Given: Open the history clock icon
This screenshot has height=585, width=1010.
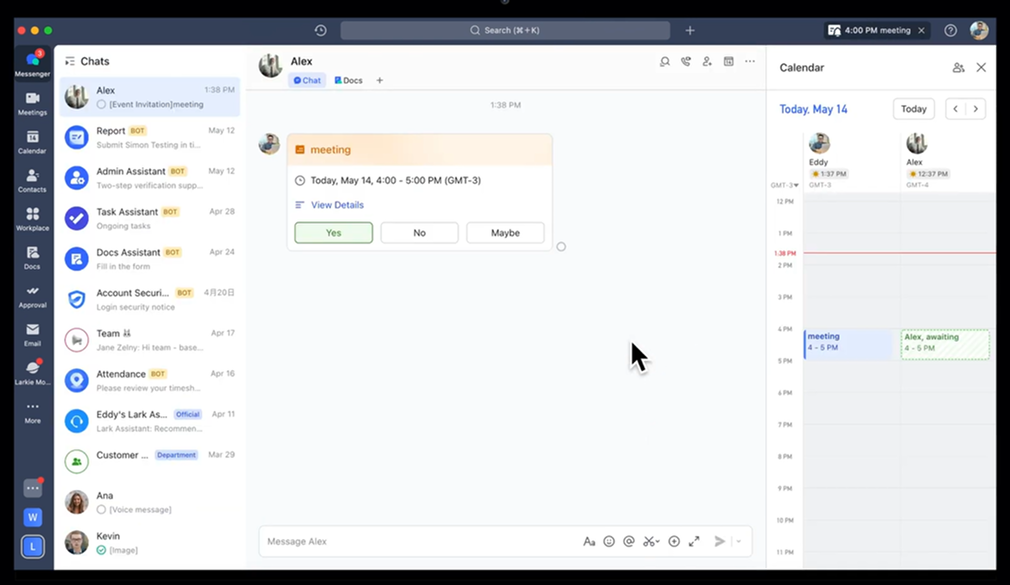Looking at the screenshot, I should pyautogui.click(x=320, y=30).
